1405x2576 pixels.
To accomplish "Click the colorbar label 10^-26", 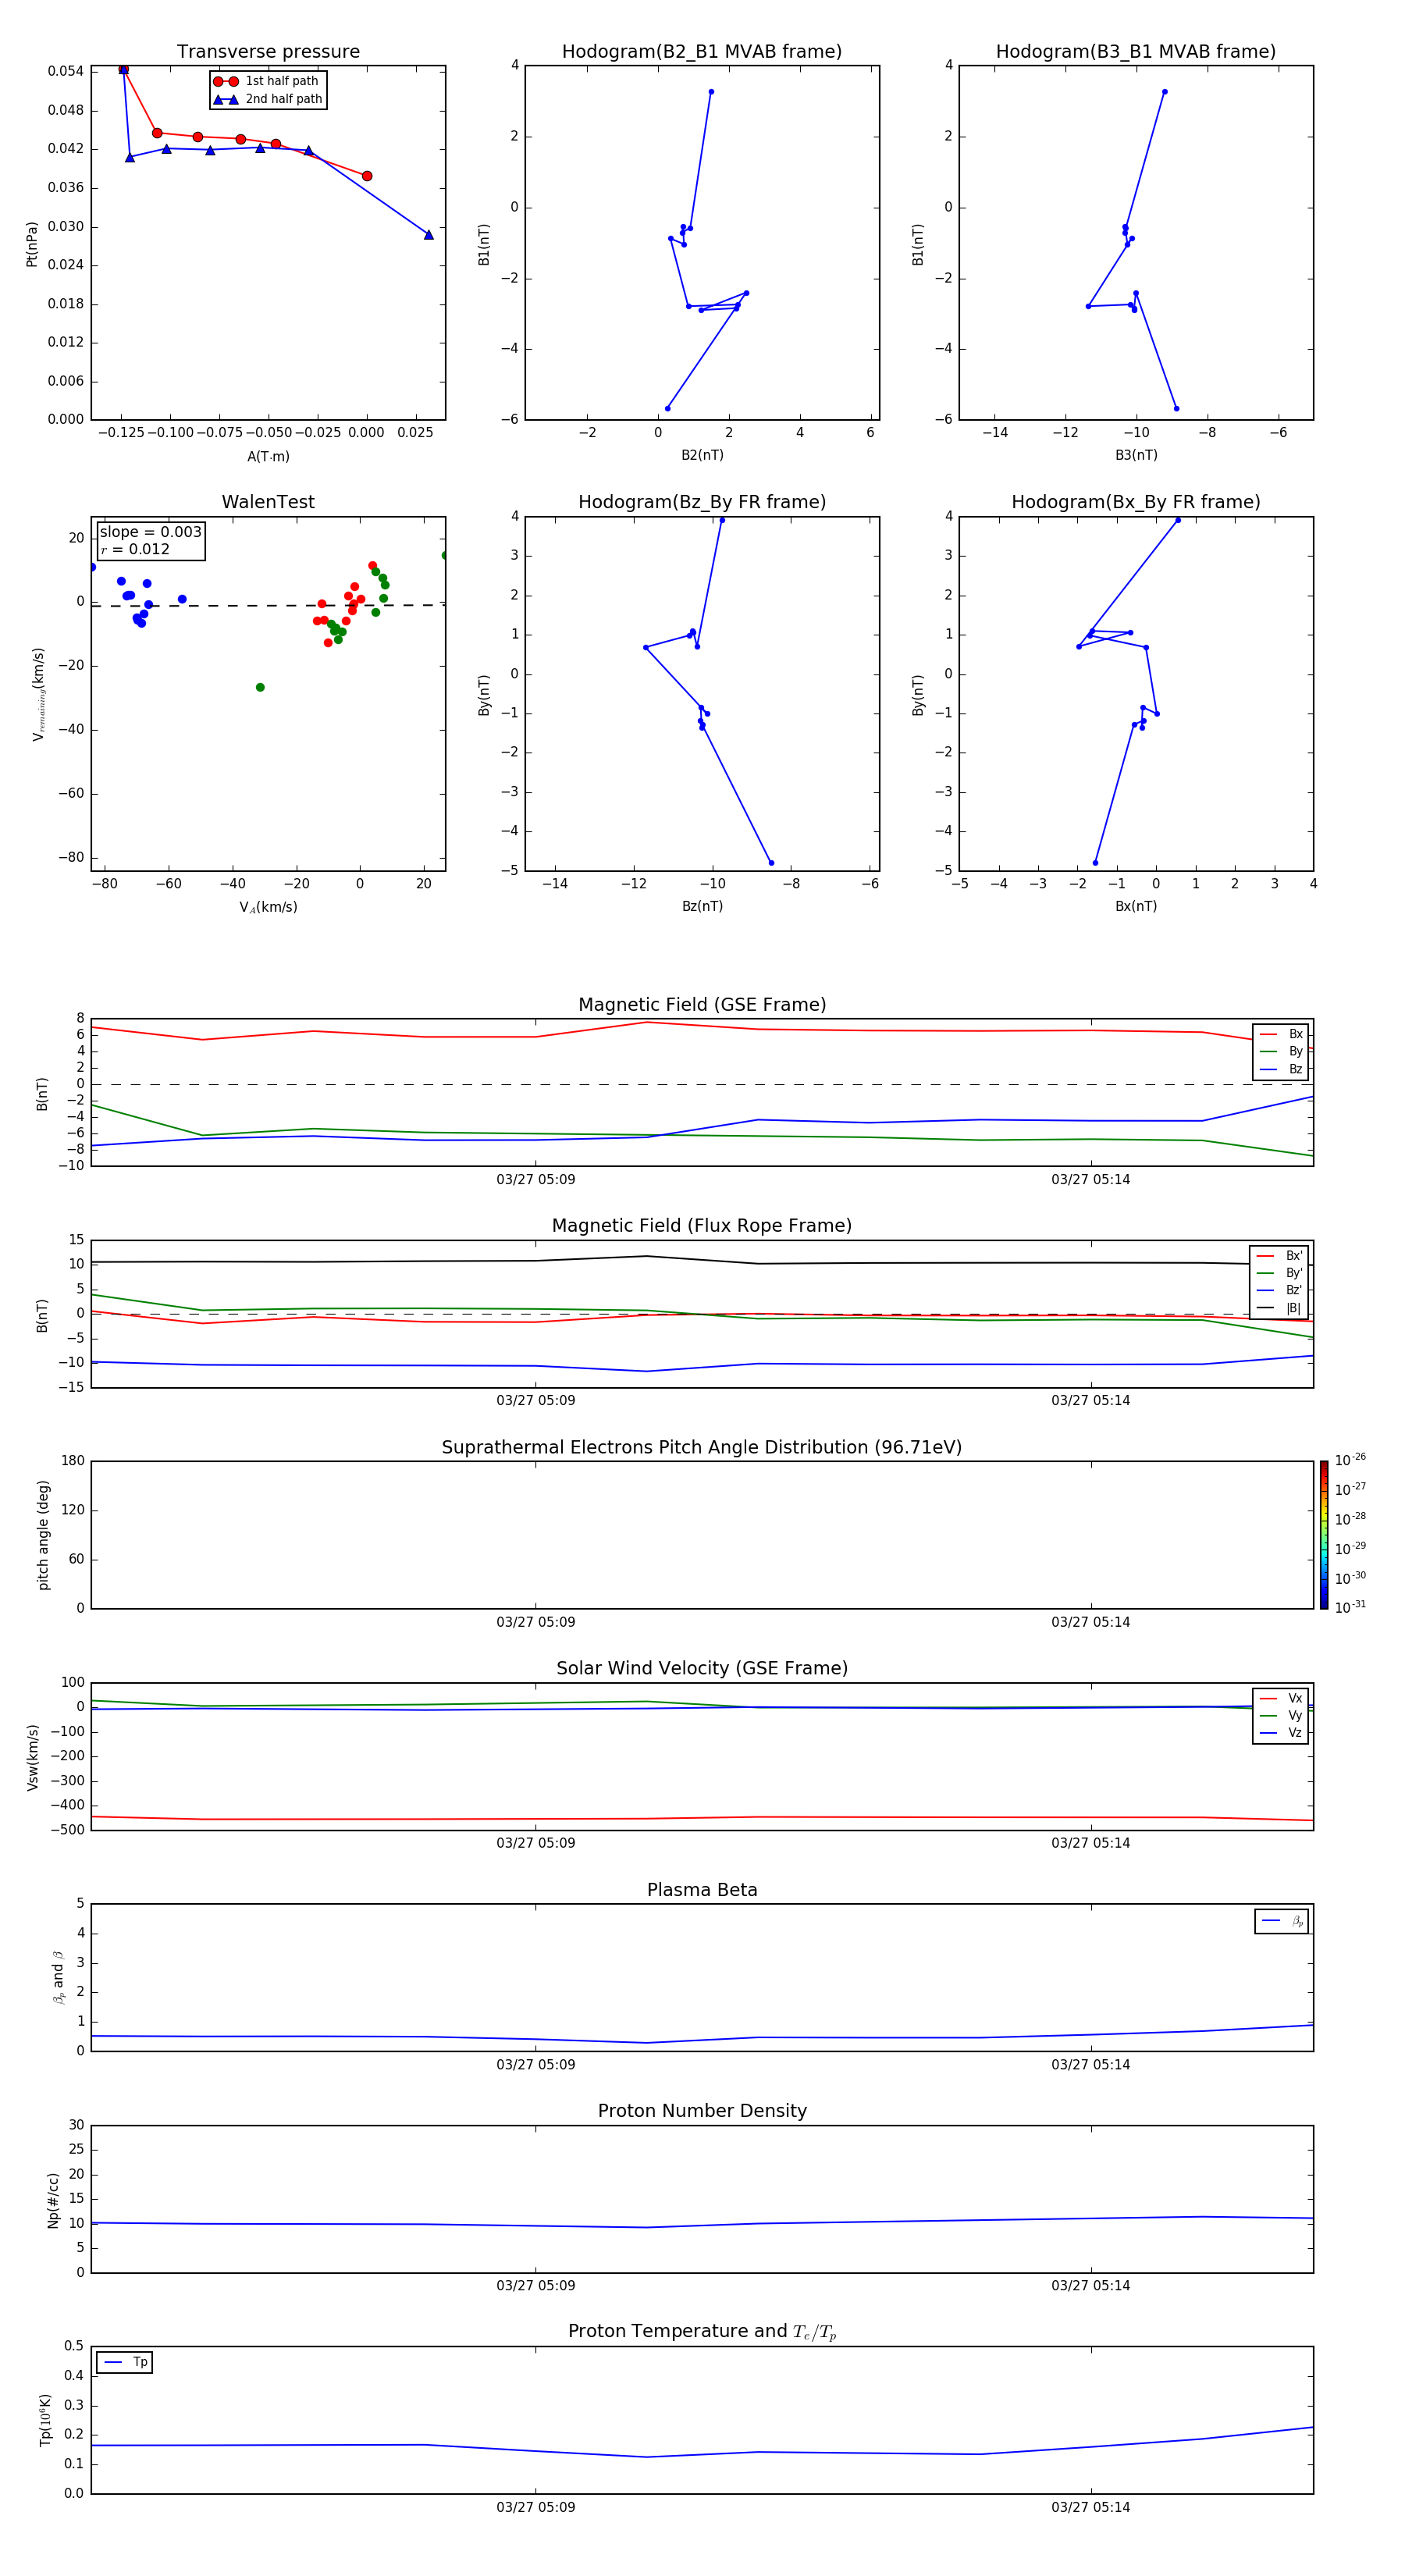I will [1350, 1460].
